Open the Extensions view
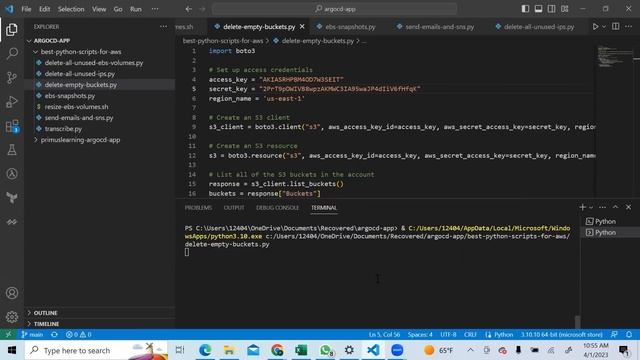Viewport: 640px width, 360px height. pyautogui.click(x=12, y=126)
